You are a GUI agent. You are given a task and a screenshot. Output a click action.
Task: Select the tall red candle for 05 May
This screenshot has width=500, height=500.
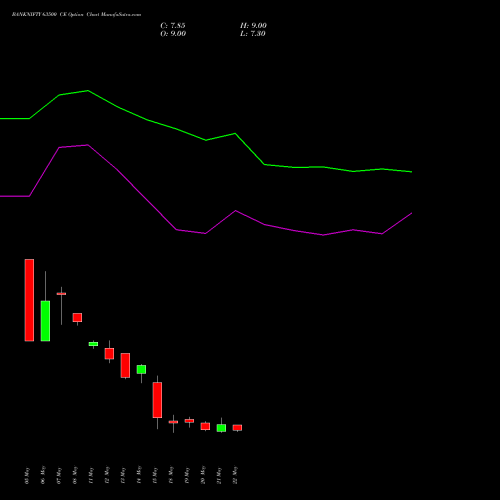(29, 300)
